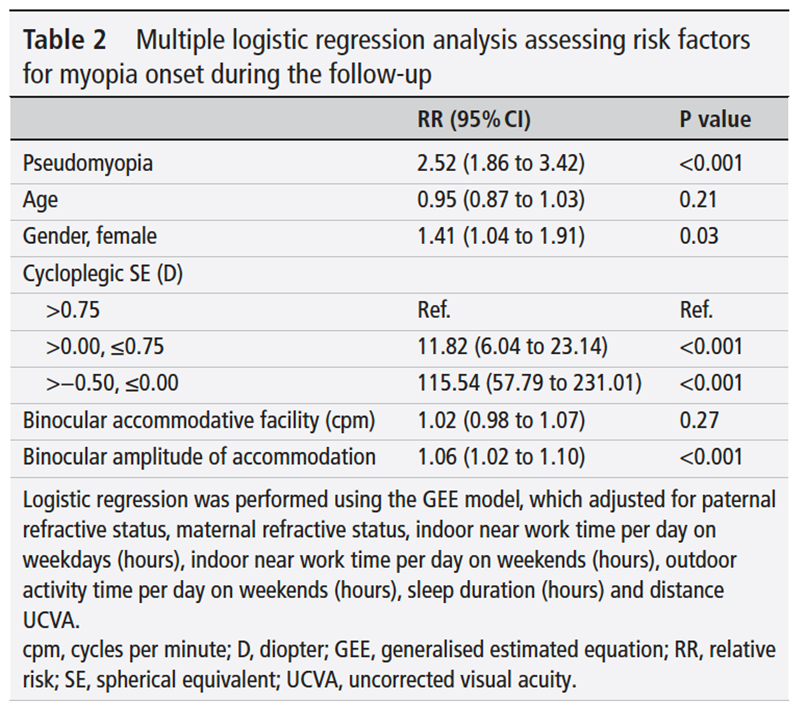The image size is (806, 702).
Task: Select the "Age" row label
Action: tap(41, 199)
